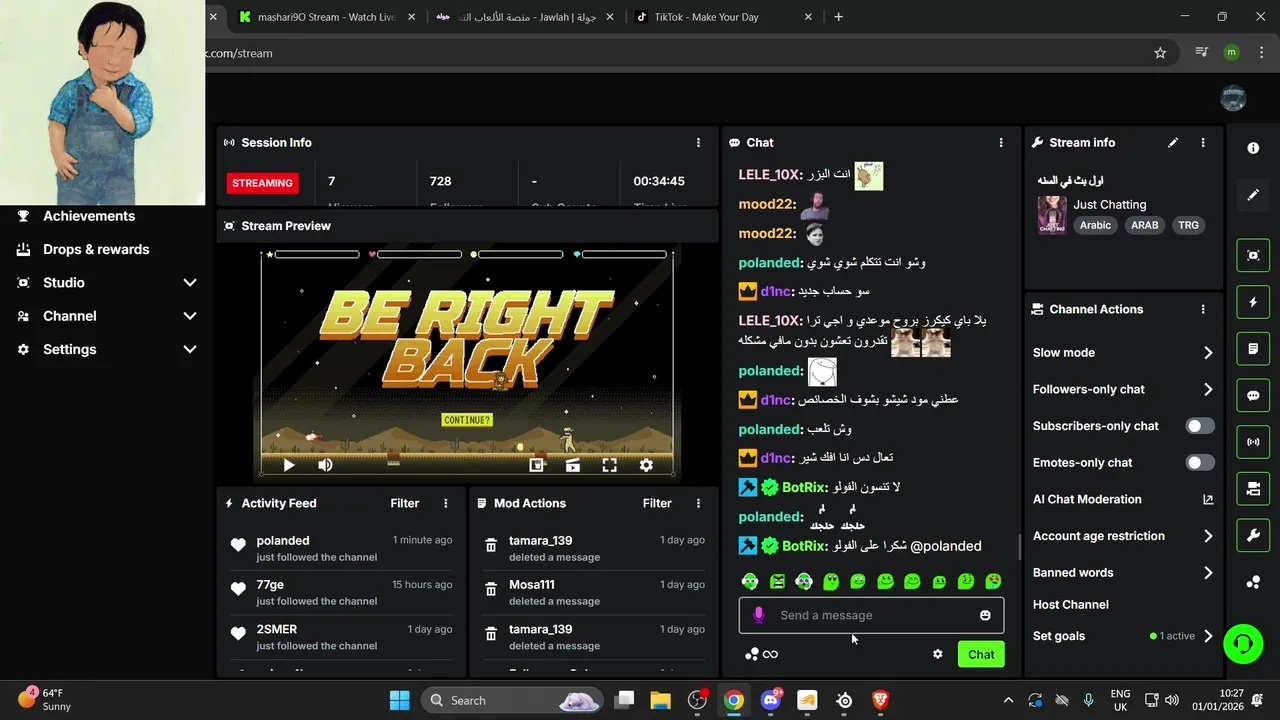Open the green headset support button

pos(1243,643)
